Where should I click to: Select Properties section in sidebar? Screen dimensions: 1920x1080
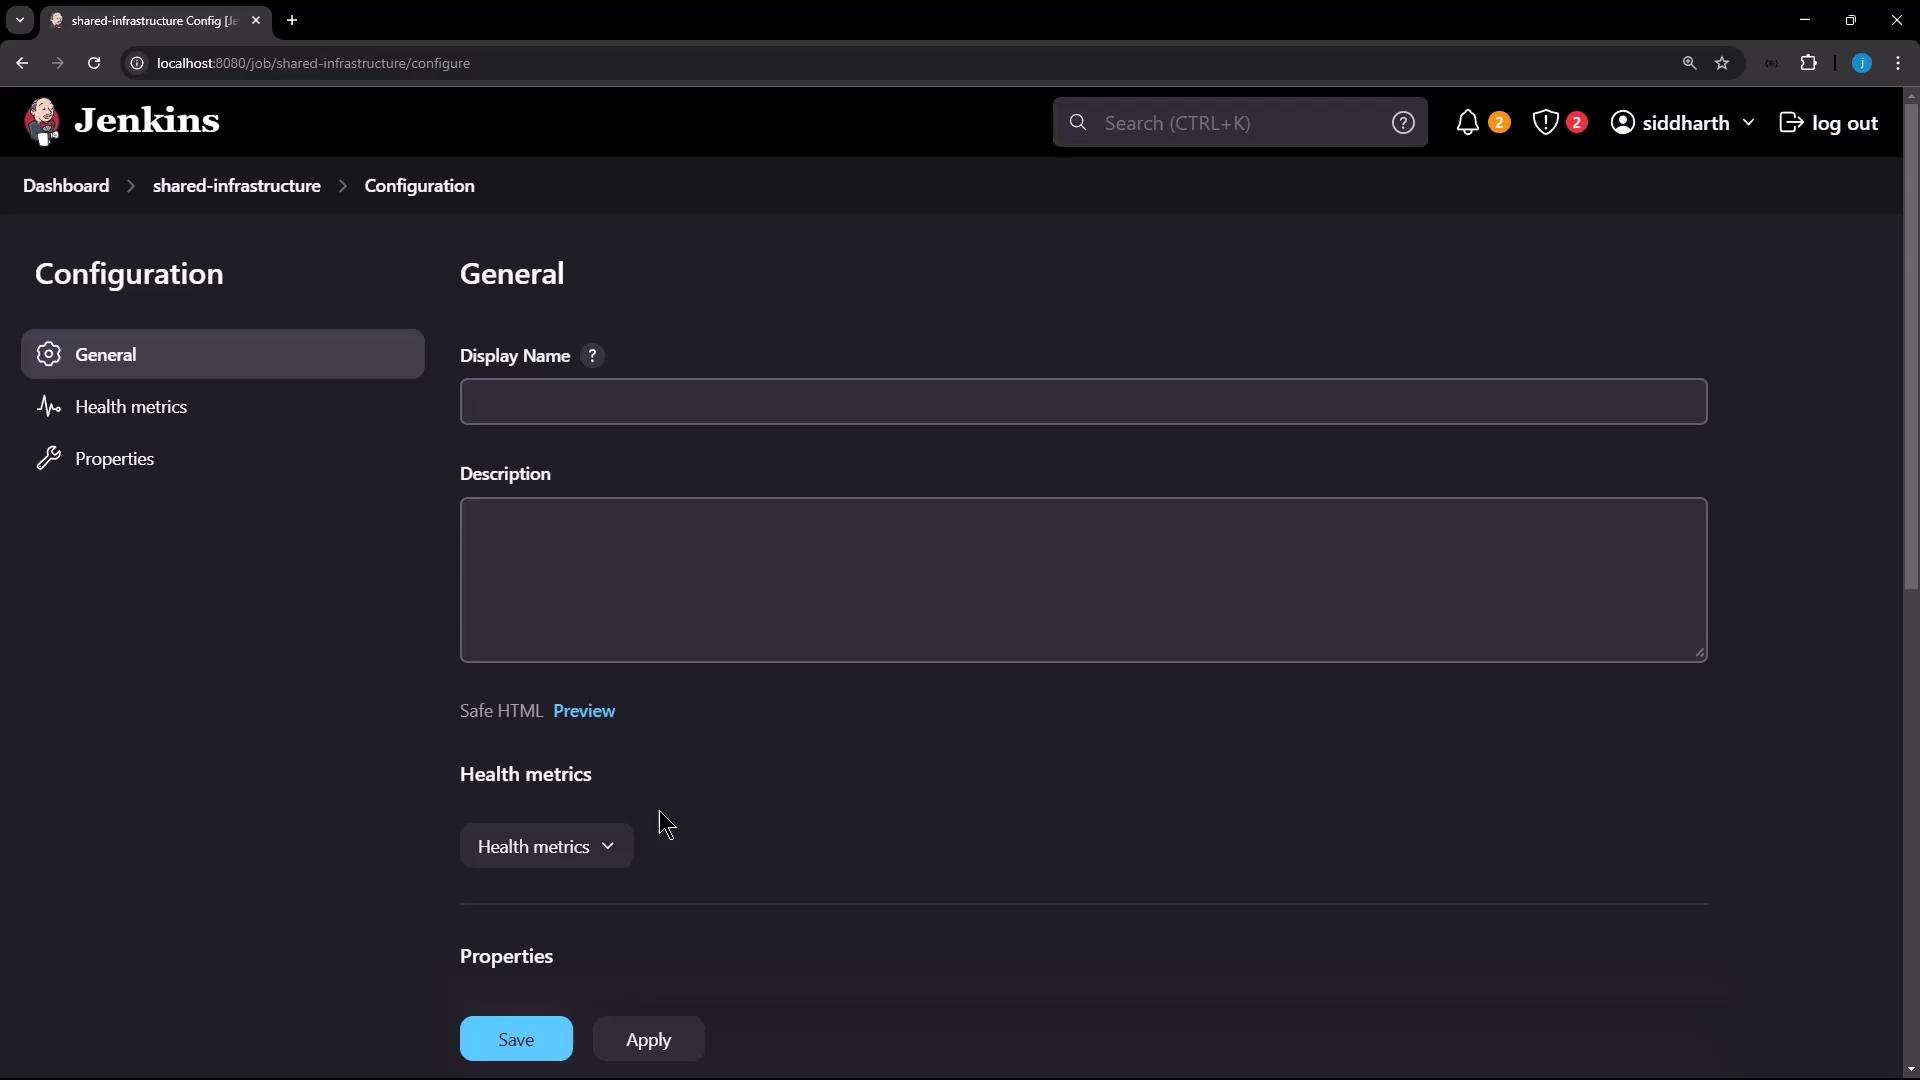(x=223, y=458)
